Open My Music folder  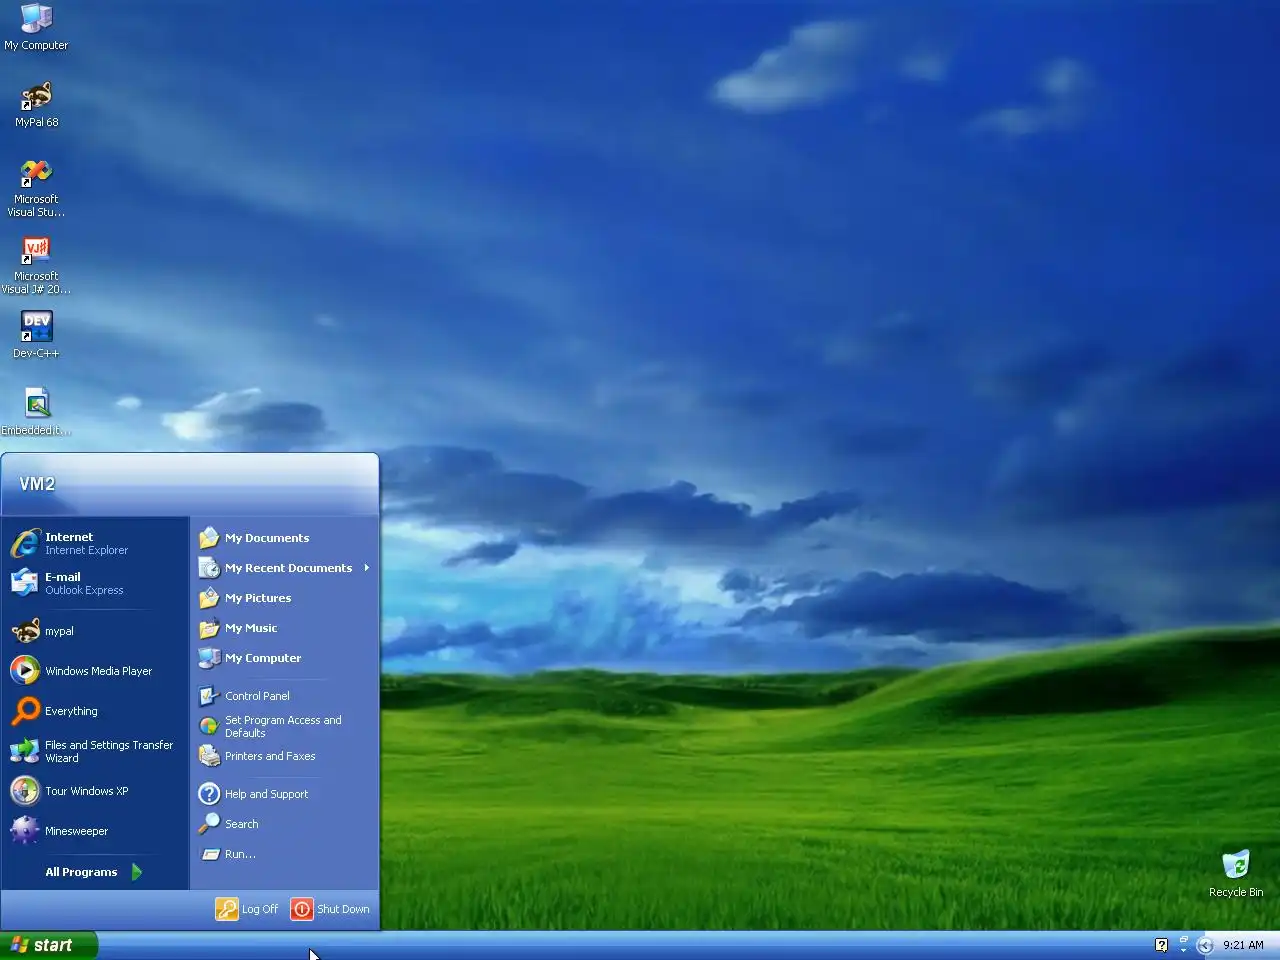point(285,628)
